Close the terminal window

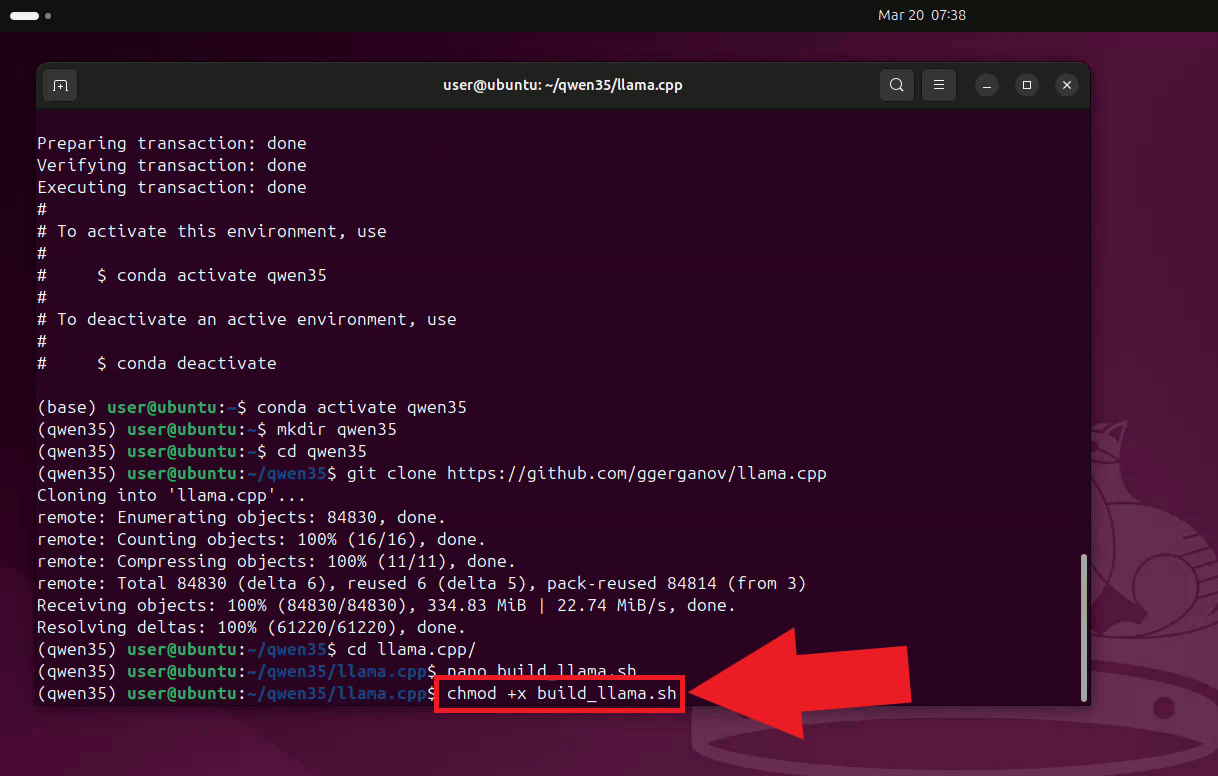[x=1066, y=85]
